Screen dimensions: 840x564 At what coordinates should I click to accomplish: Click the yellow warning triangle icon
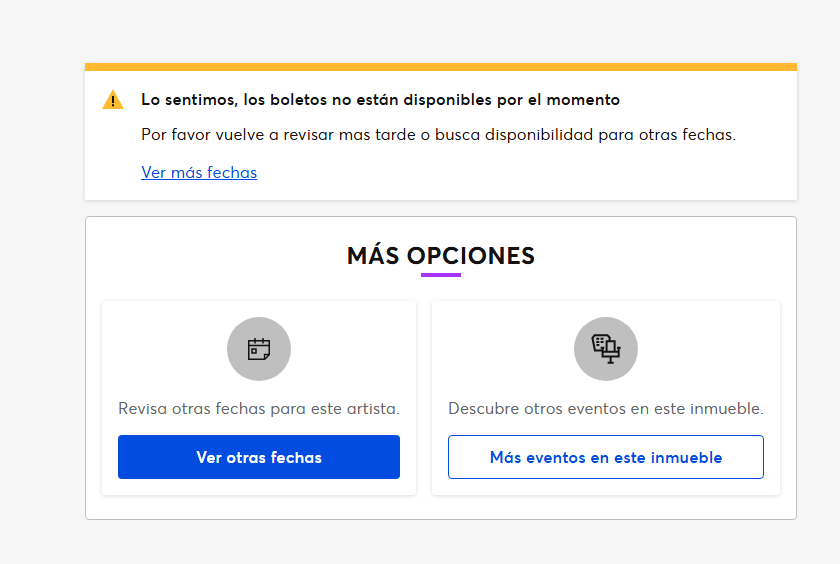click(113, 100)
